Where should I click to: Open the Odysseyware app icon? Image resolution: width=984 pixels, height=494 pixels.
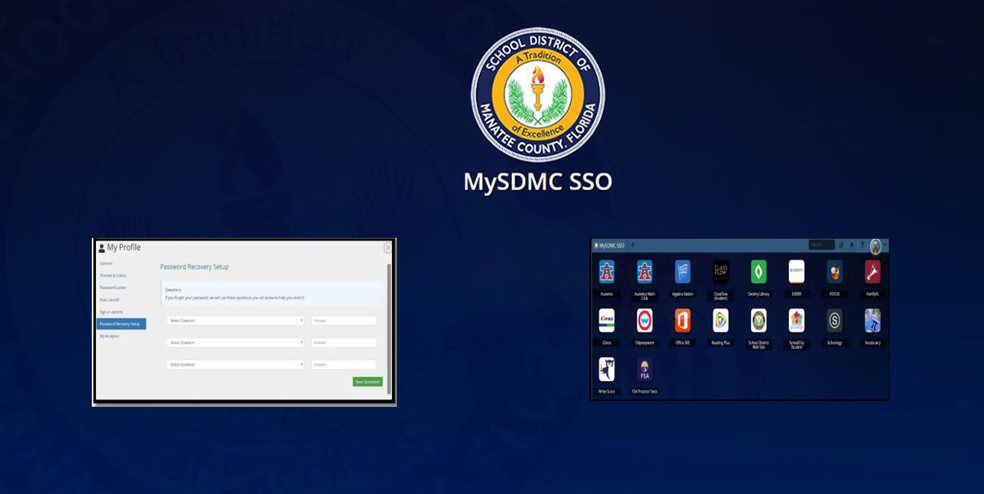[644, 320]
